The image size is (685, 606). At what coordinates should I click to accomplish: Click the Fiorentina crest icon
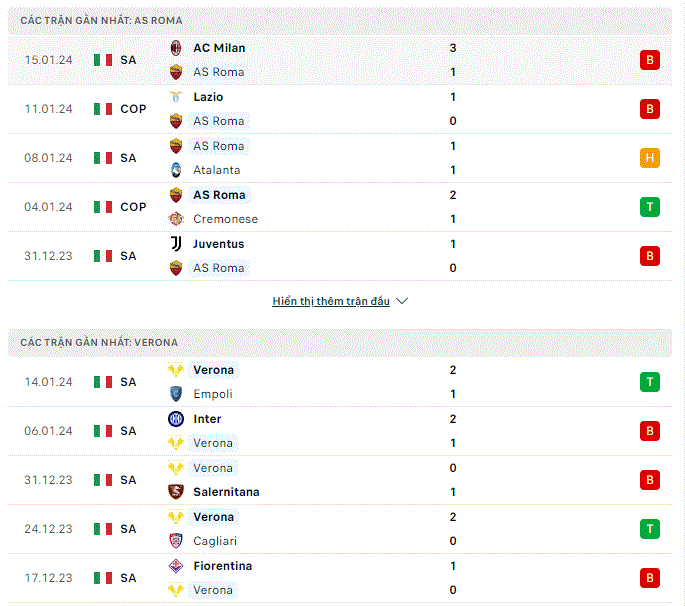(x=176, y=566)
